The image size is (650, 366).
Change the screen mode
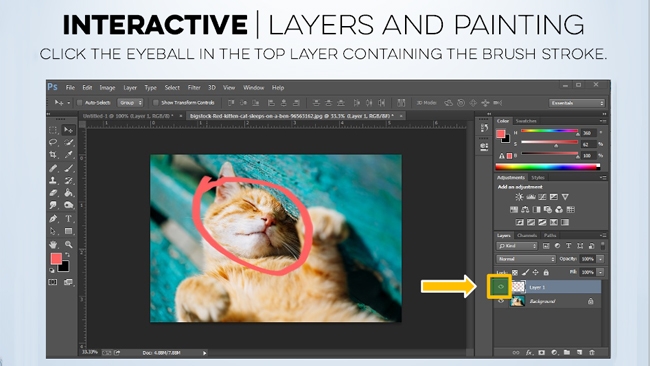(68, 282)
